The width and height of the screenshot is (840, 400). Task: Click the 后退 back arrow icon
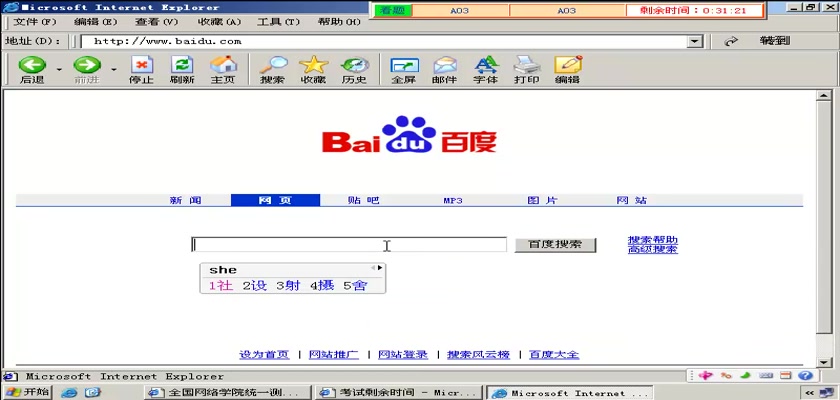32,65
